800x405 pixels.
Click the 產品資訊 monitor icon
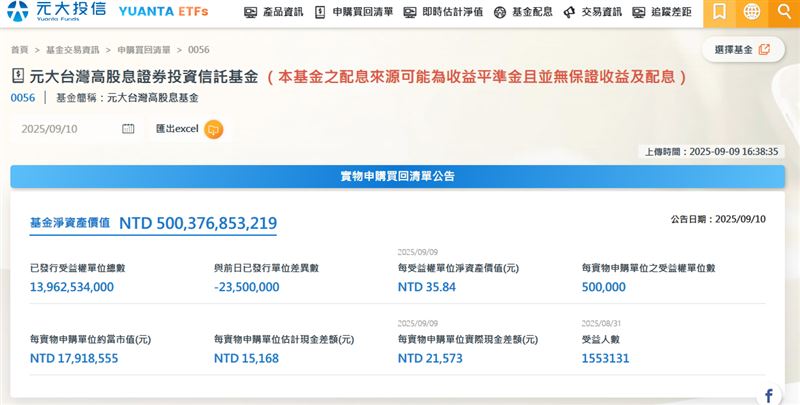click(x=250, y=13)
